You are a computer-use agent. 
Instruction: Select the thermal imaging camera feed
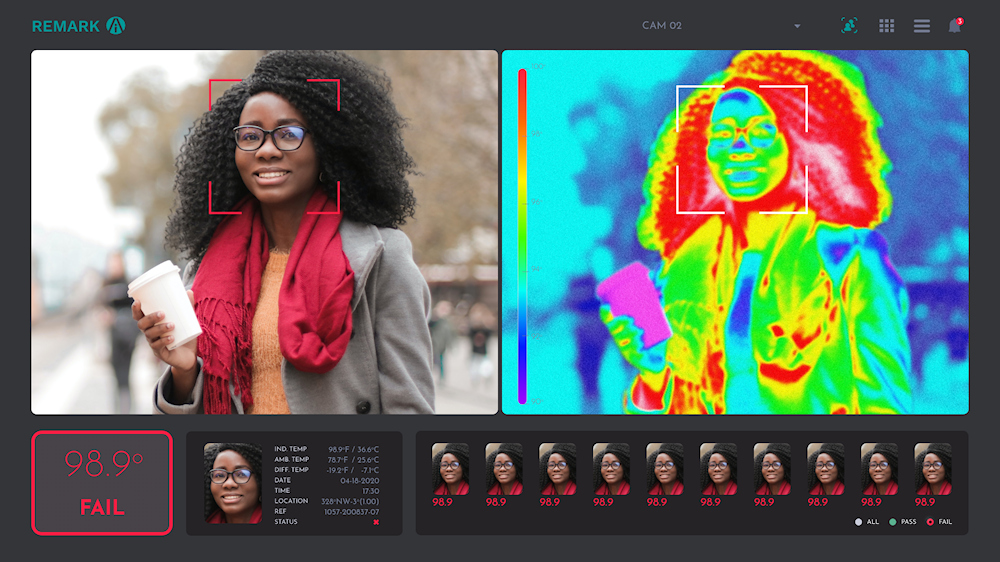click(x=735, y=232)
